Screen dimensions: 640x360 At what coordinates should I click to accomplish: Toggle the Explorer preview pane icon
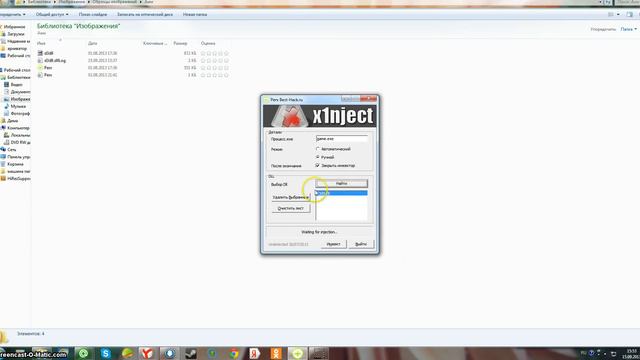[629, 14]
